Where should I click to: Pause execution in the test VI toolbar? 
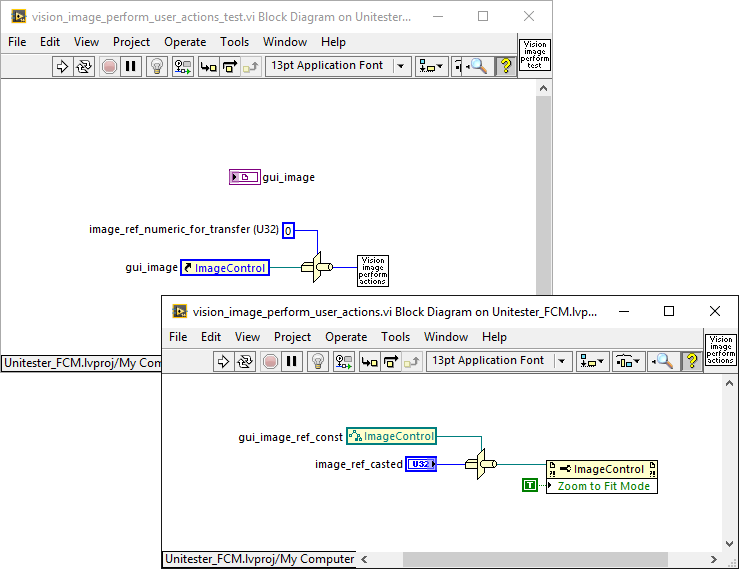130,66
